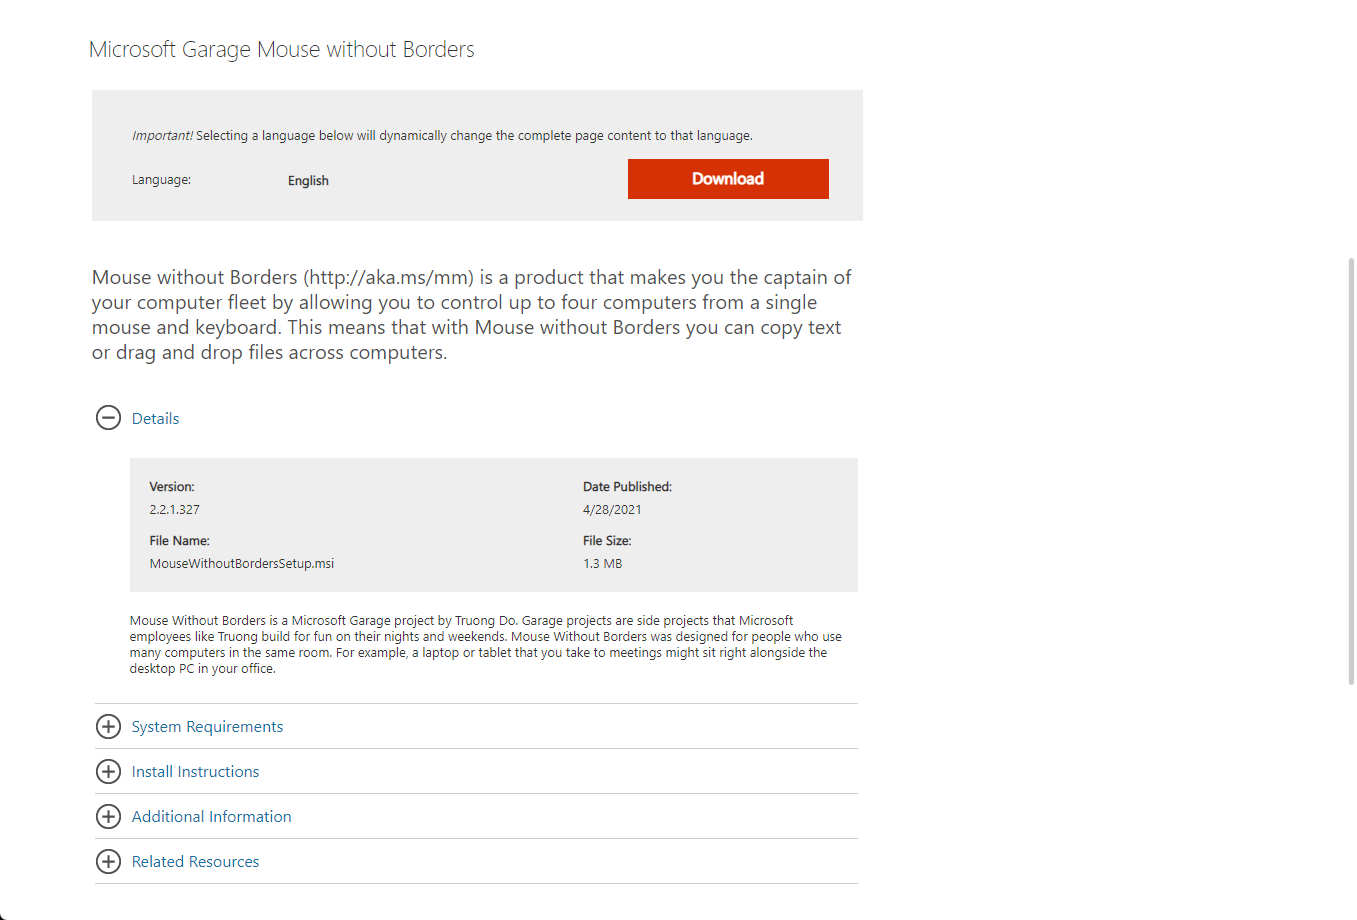
Task: Click the Version: label
Action: (172, 487)
